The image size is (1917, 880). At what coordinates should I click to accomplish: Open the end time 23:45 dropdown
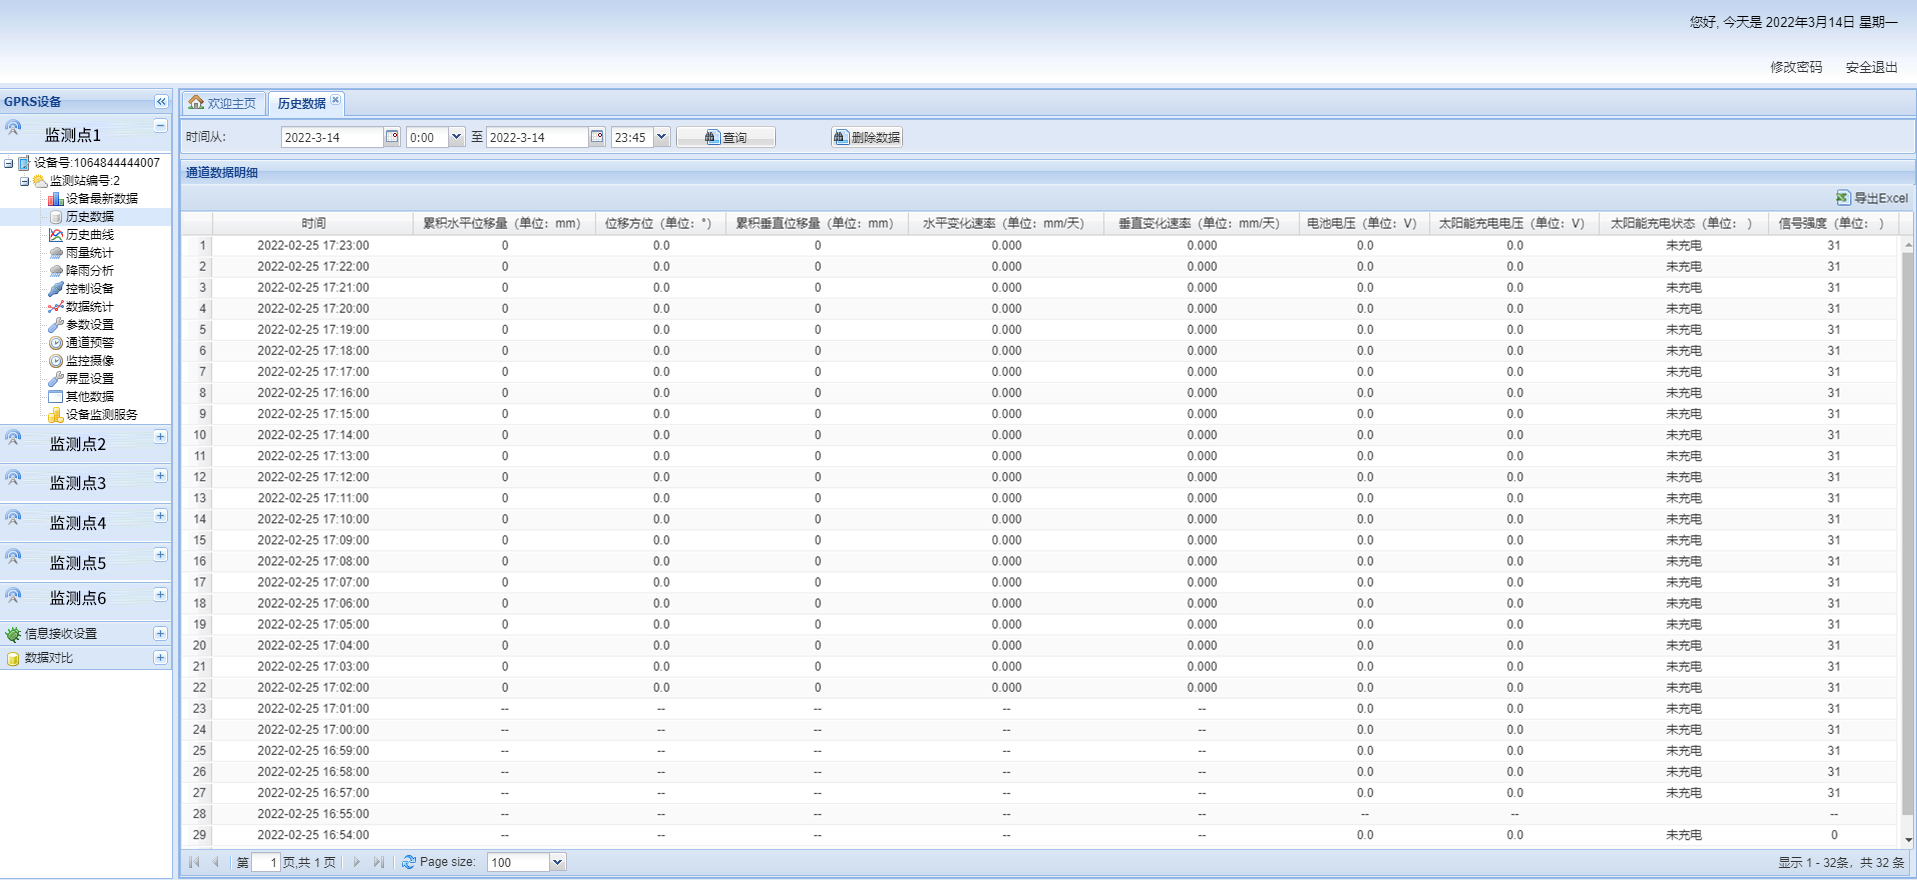pos(661,137)
